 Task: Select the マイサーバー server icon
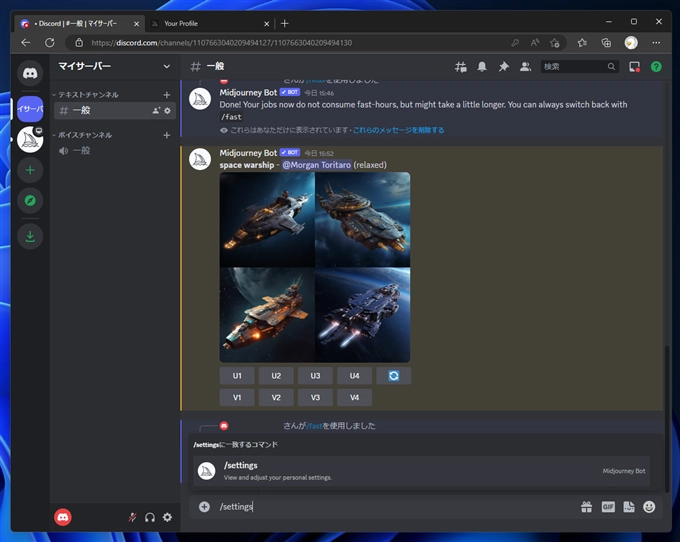[30, 108]
